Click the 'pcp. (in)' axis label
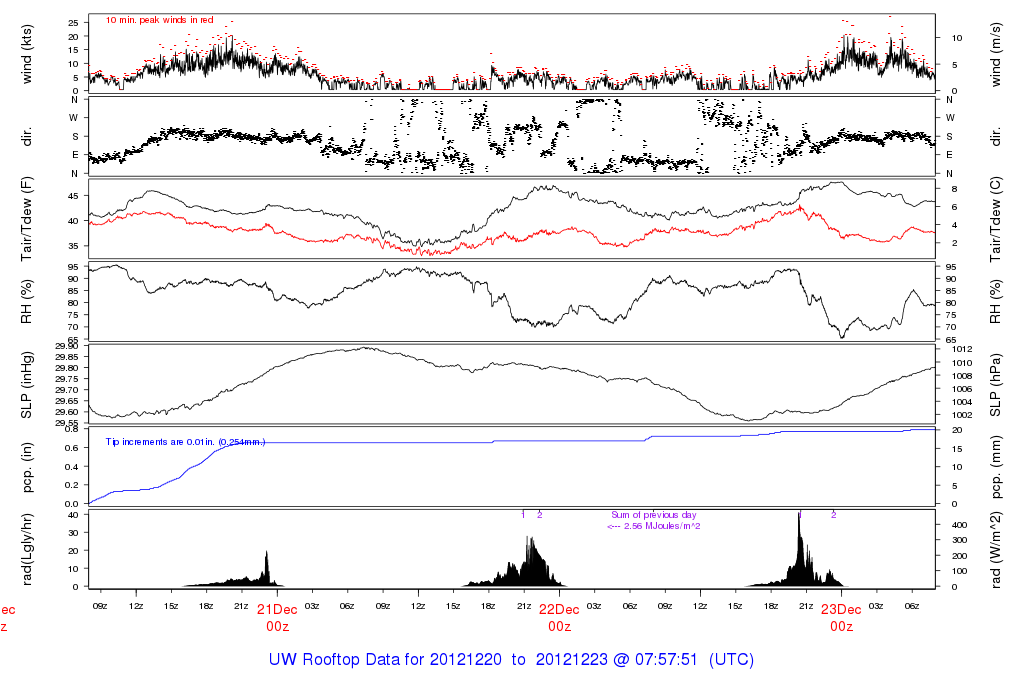The image size is (1024, 700). click(27, 466)
